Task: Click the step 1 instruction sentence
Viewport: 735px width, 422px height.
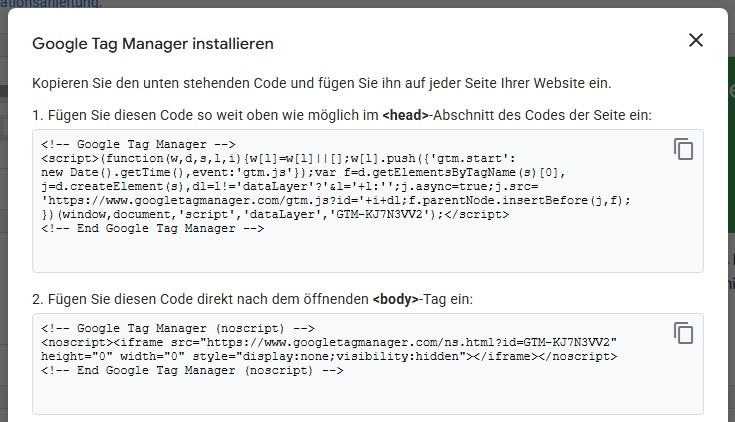Action: [340, 115]
